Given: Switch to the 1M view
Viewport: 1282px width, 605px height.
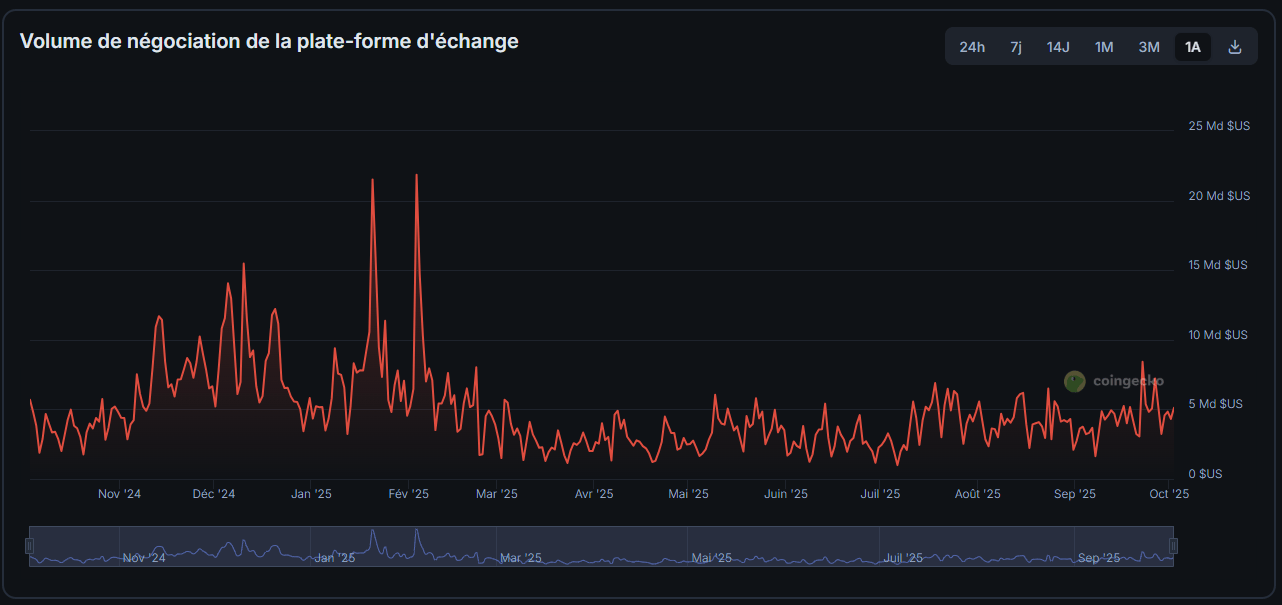Looking at the screenshot, I should coord(1103,46).
